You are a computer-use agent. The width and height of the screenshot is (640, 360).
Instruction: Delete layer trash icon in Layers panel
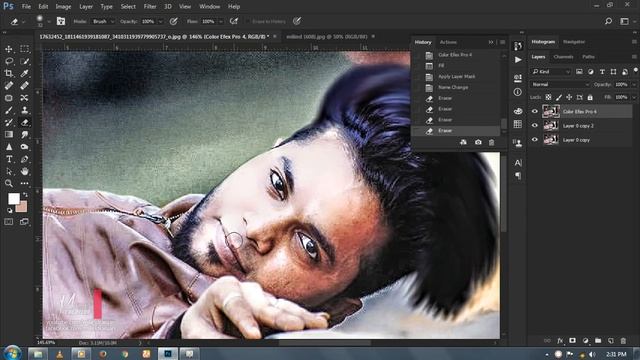pyautogui.click(x=623, y=340)
